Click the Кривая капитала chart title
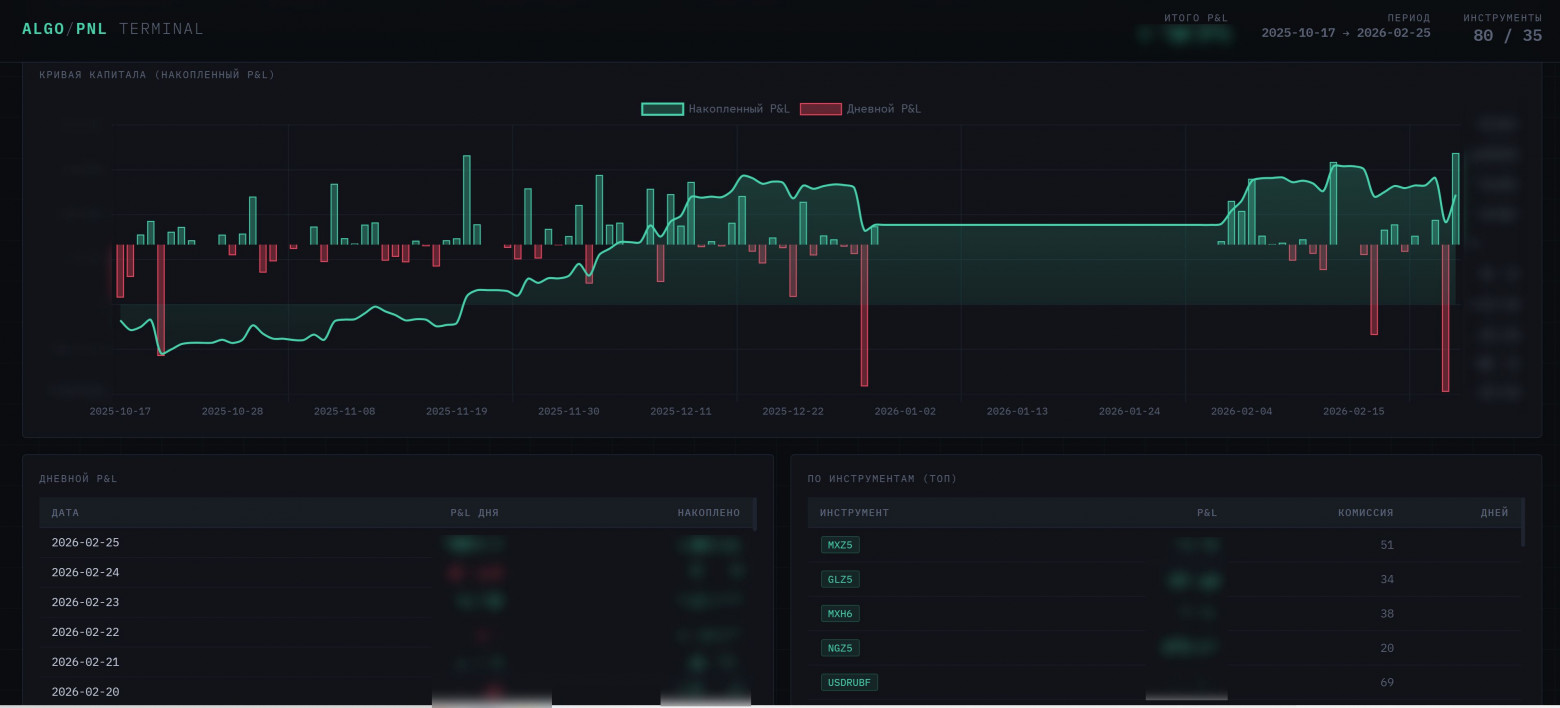1560x708 pixels. (157, 75)
